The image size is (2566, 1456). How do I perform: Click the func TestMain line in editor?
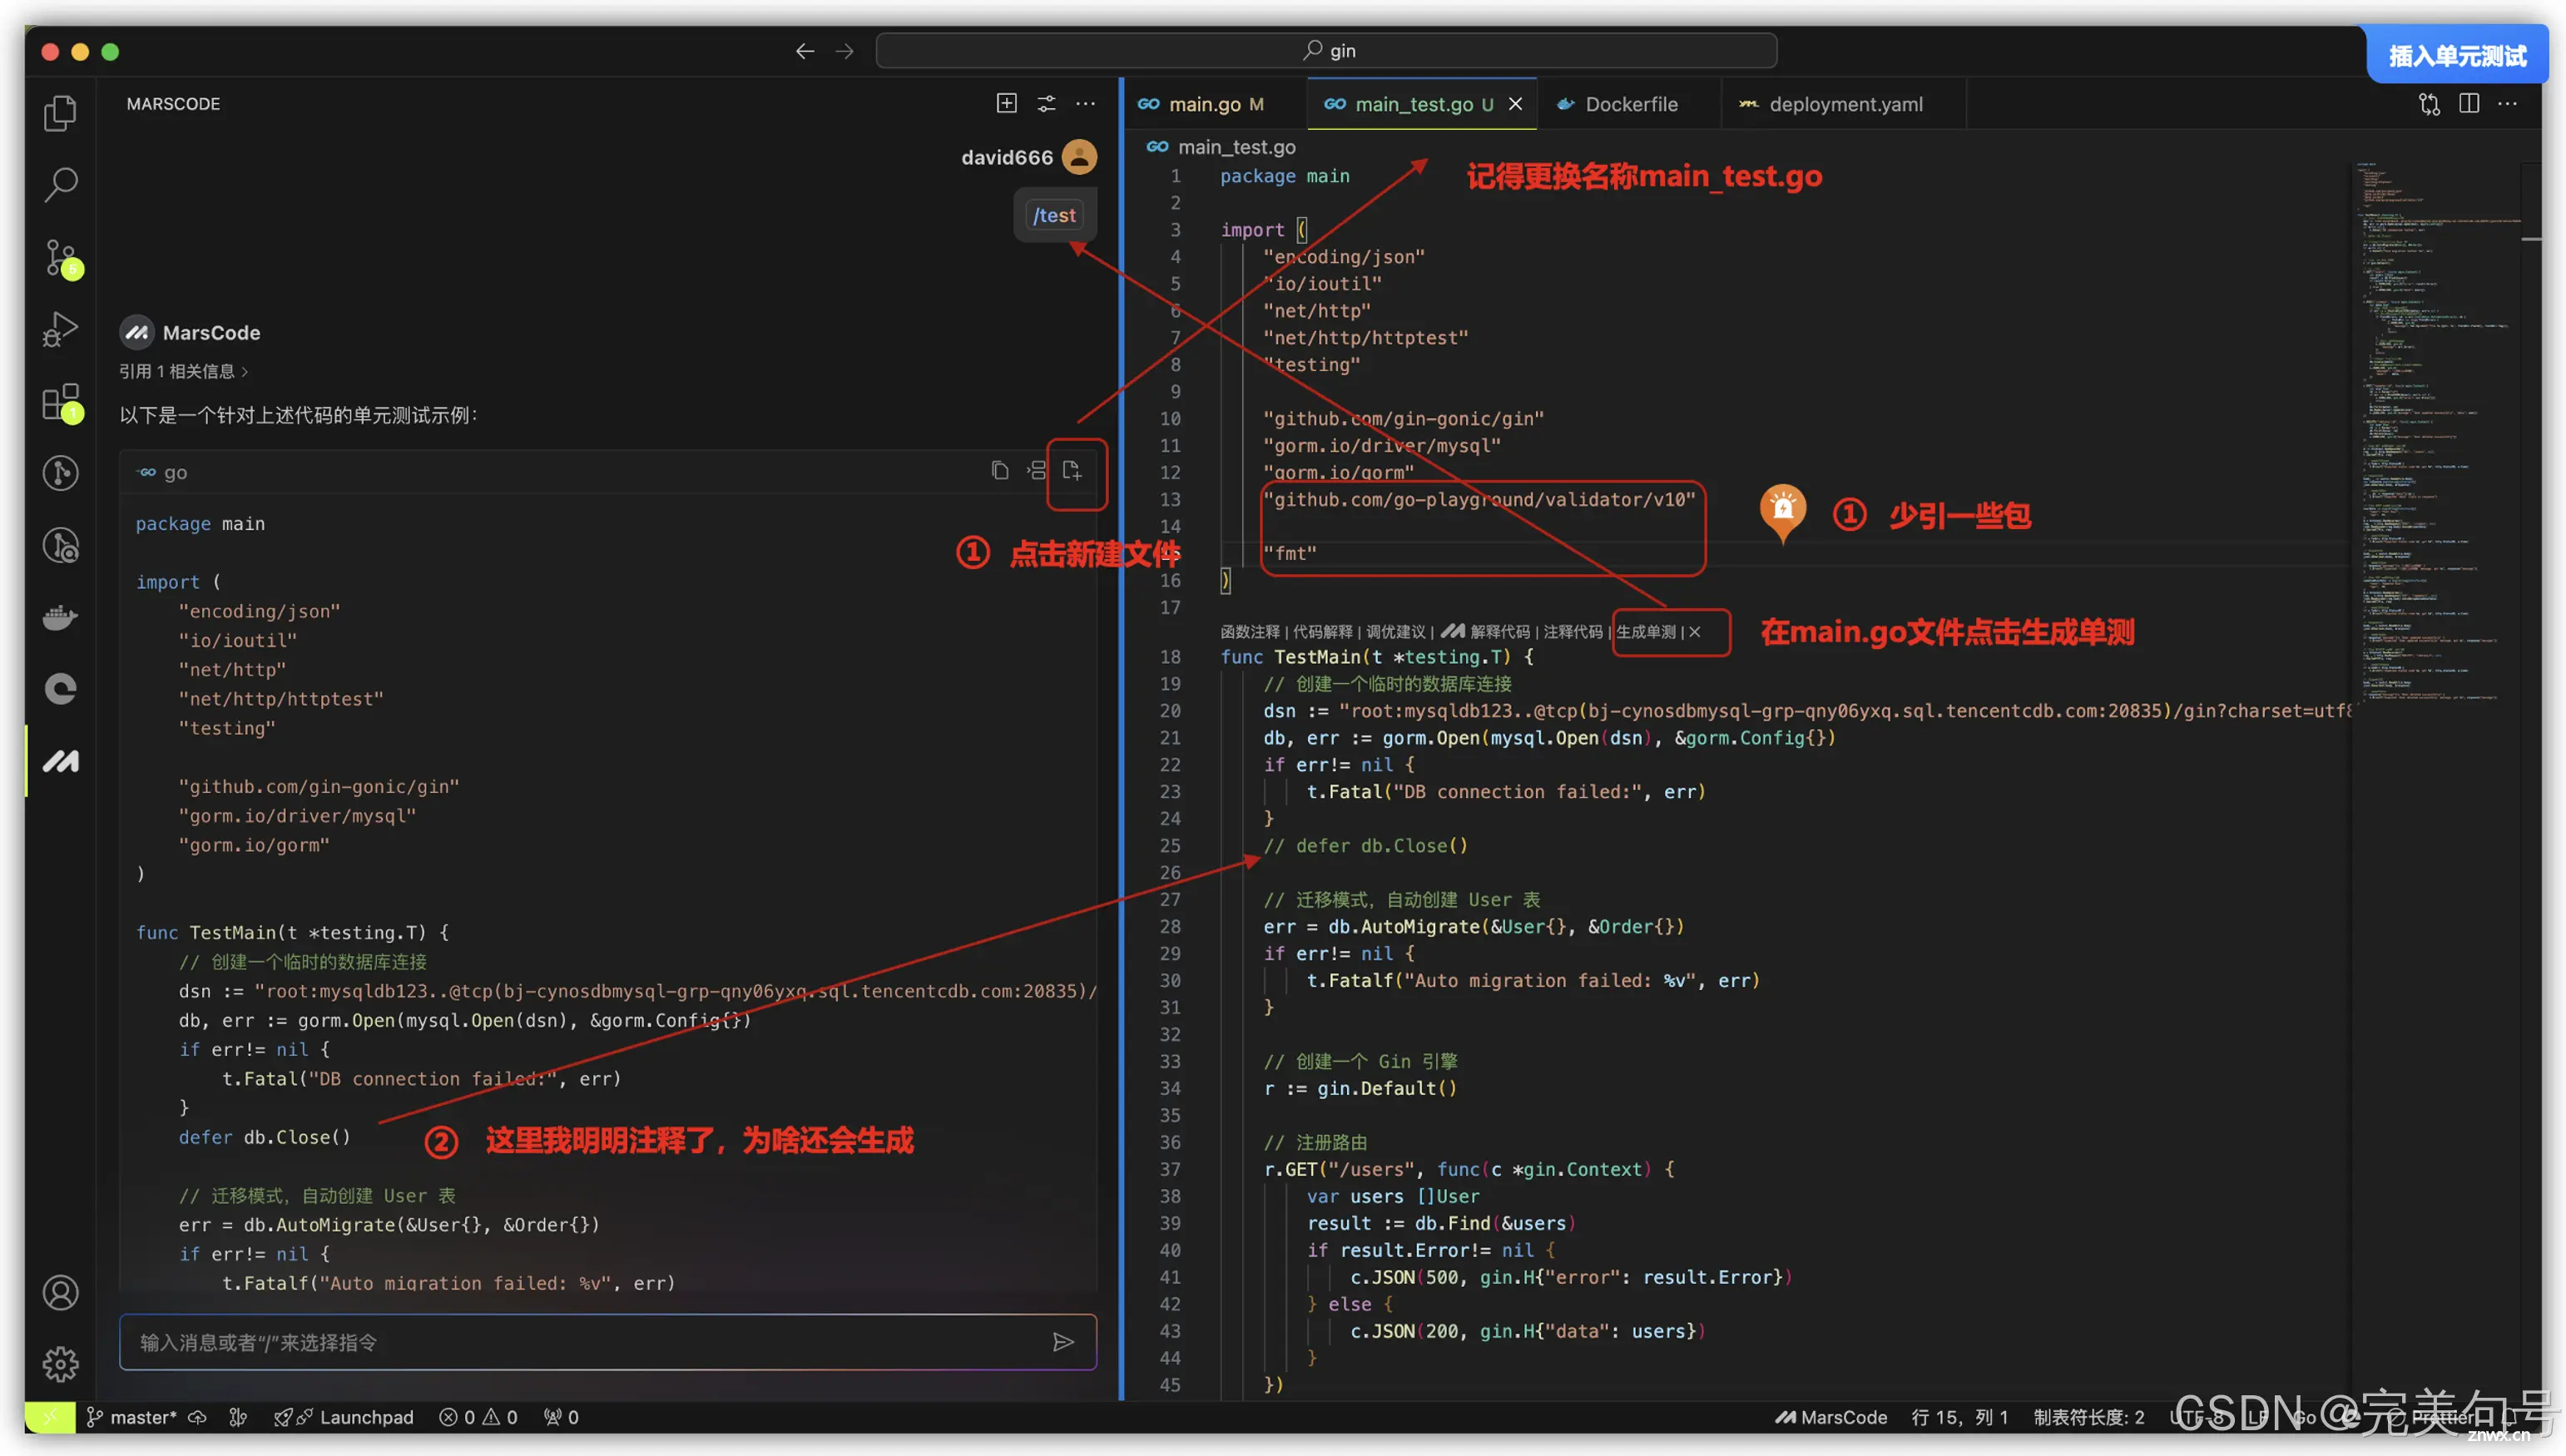pyautogui.click(x=1377, y=657)
